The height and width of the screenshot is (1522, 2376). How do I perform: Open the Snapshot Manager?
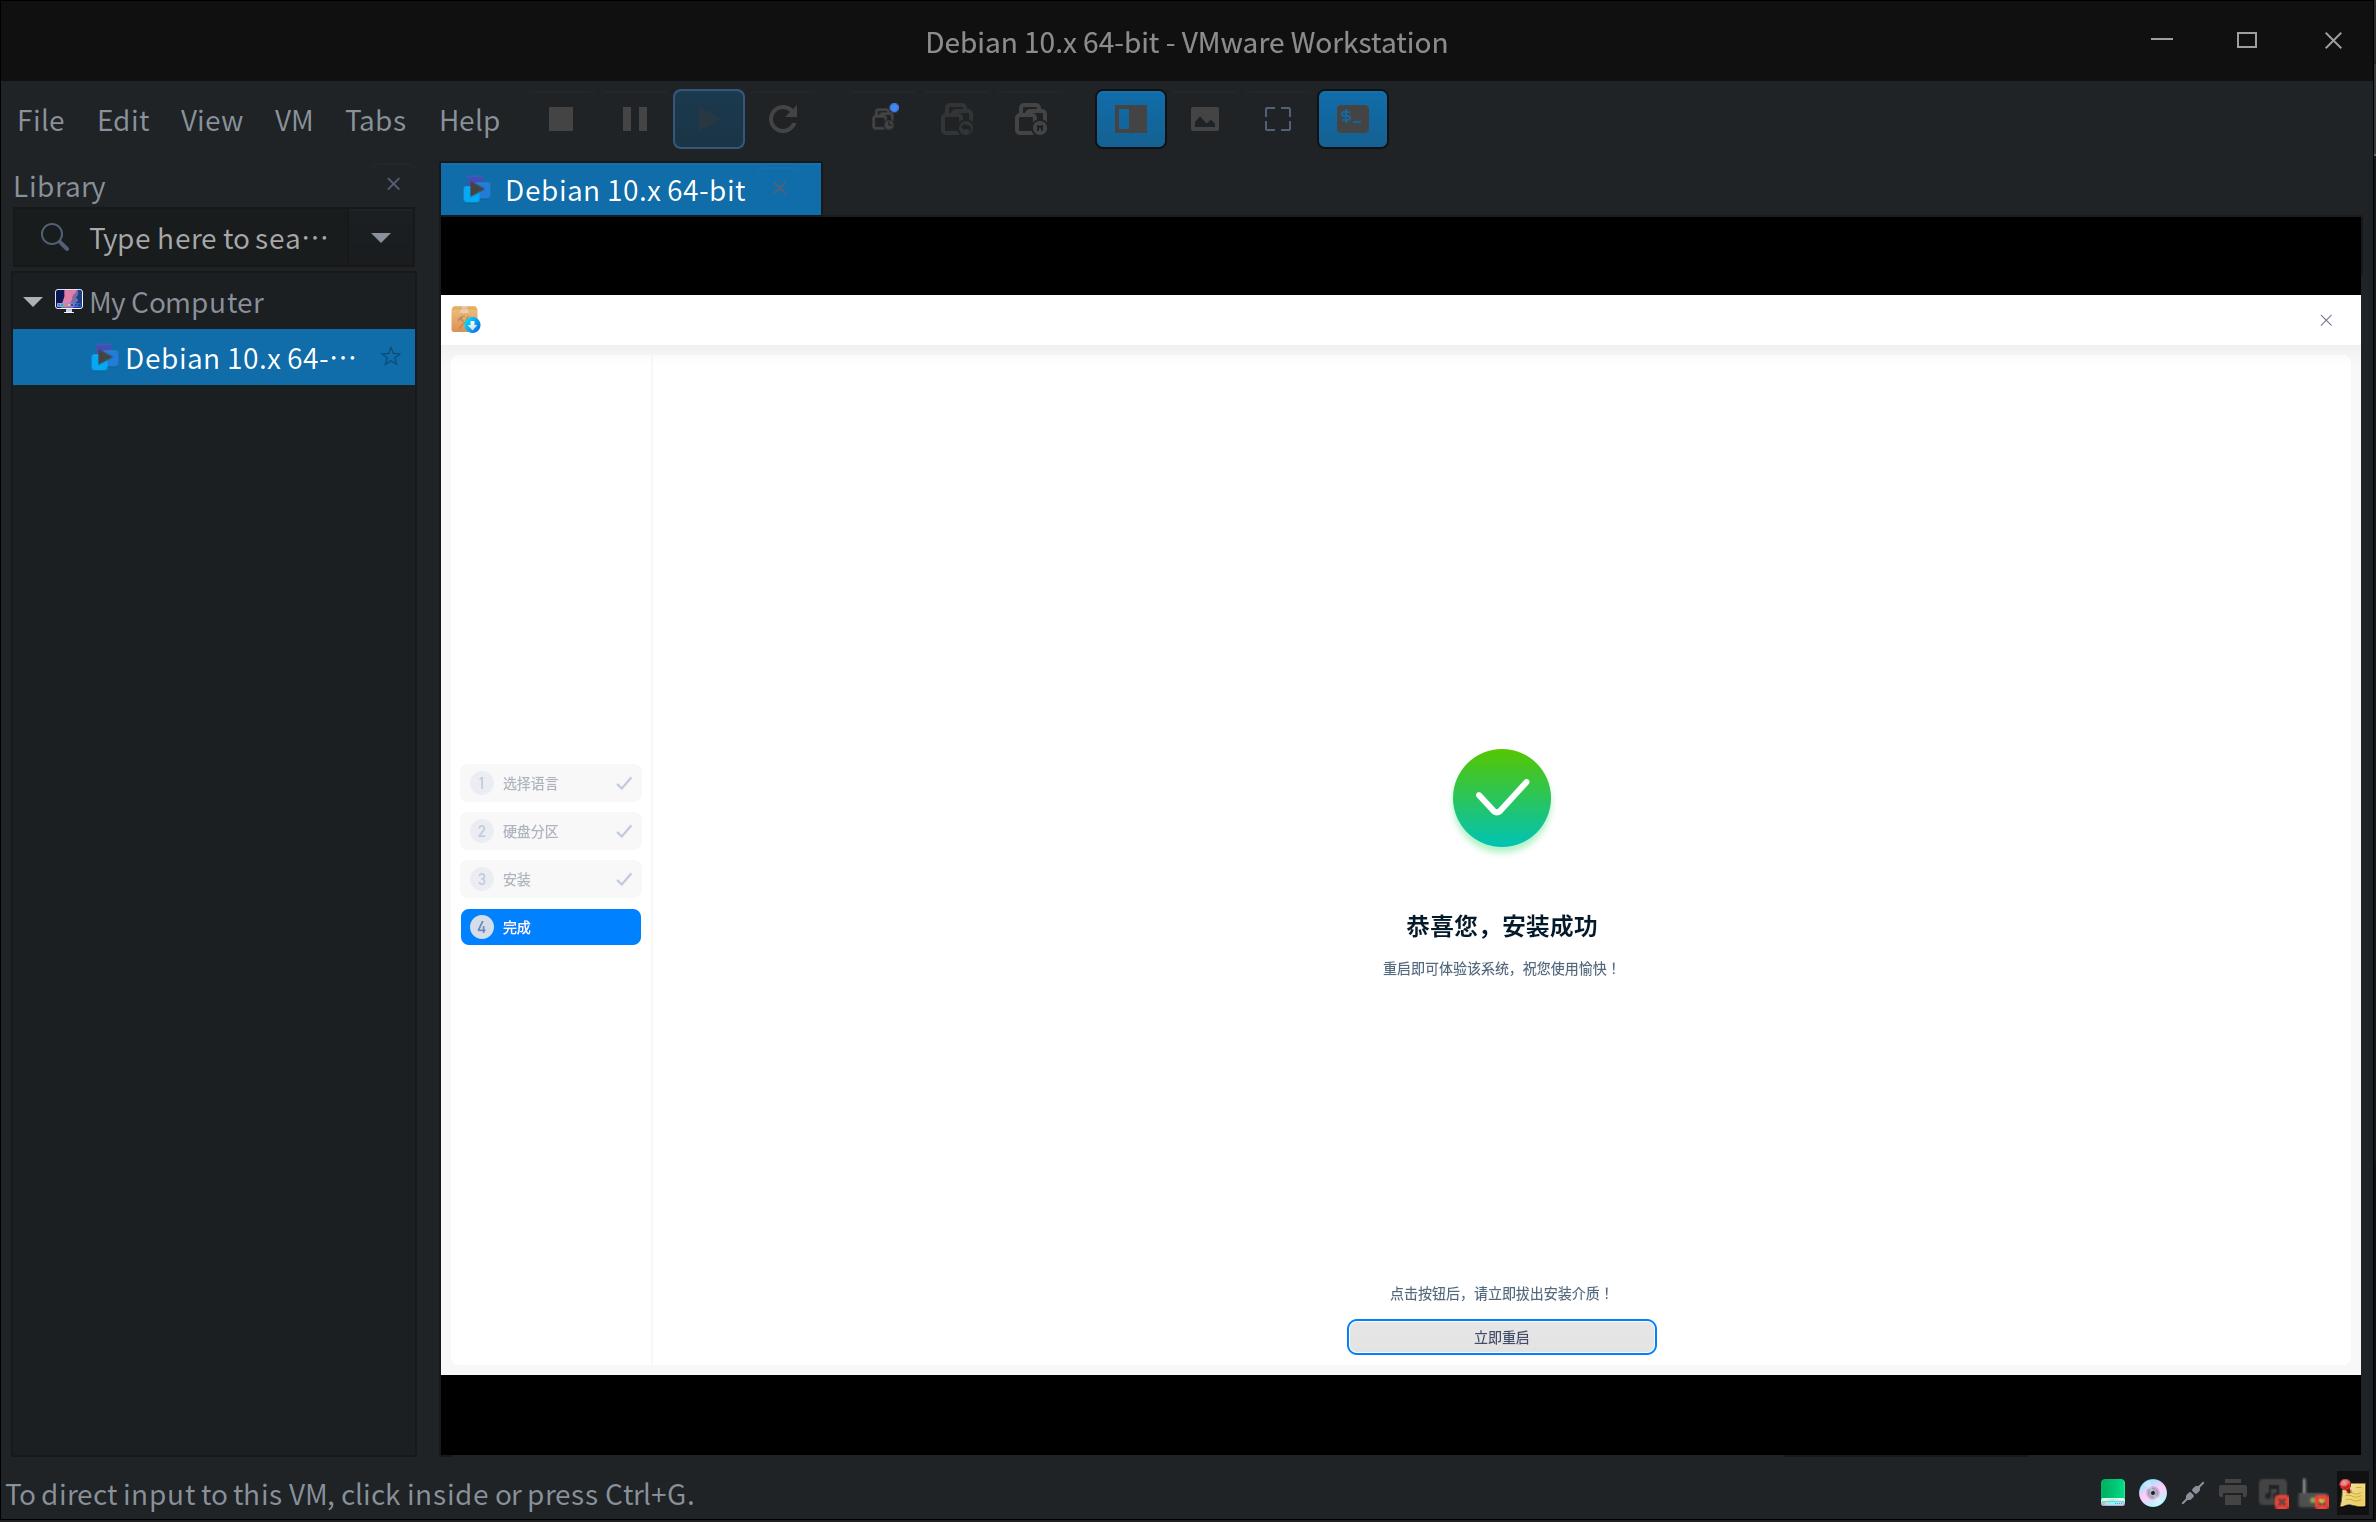pos(1031,119)
